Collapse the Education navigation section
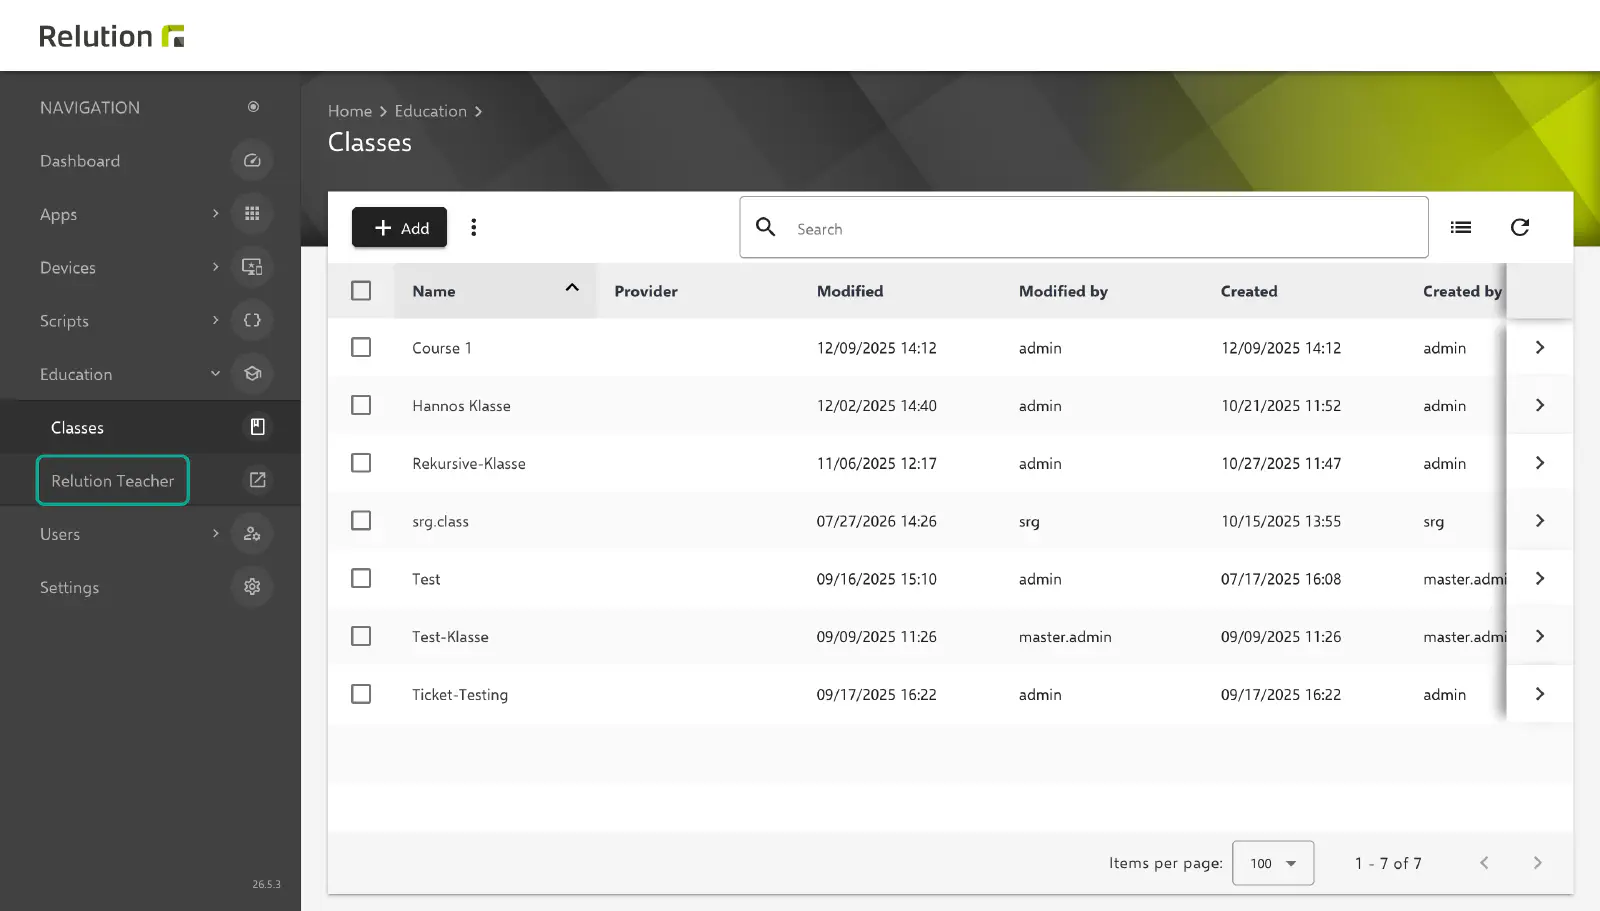 coord(216,374)
